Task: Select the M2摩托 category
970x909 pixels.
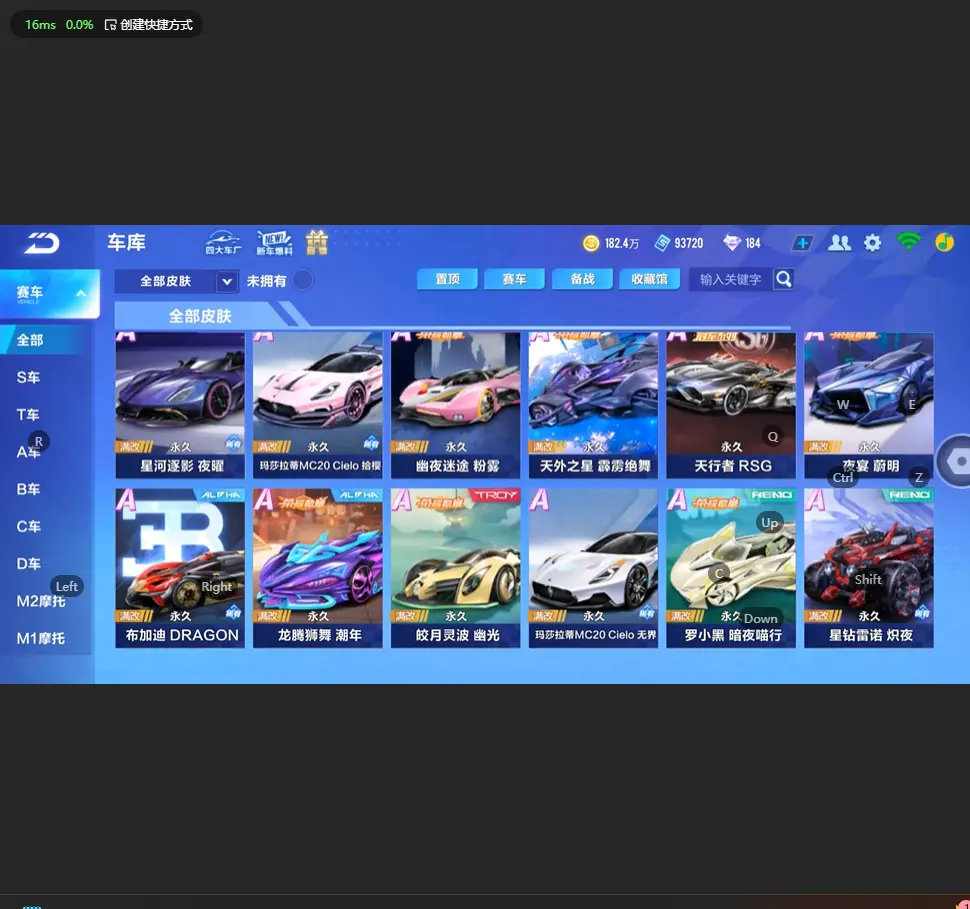Action: tap(41, 601)
